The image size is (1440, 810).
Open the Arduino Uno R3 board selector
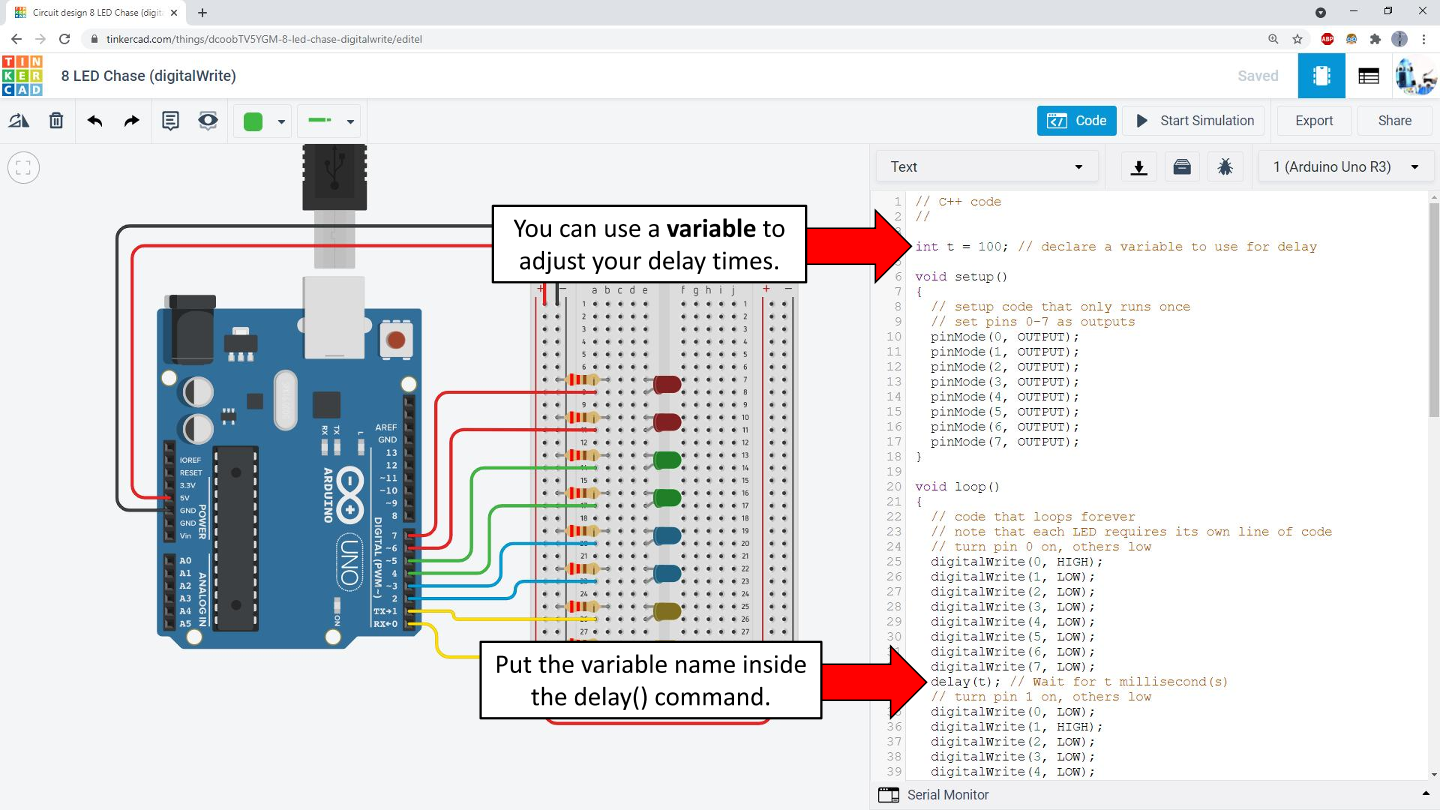coord(1345,167)
